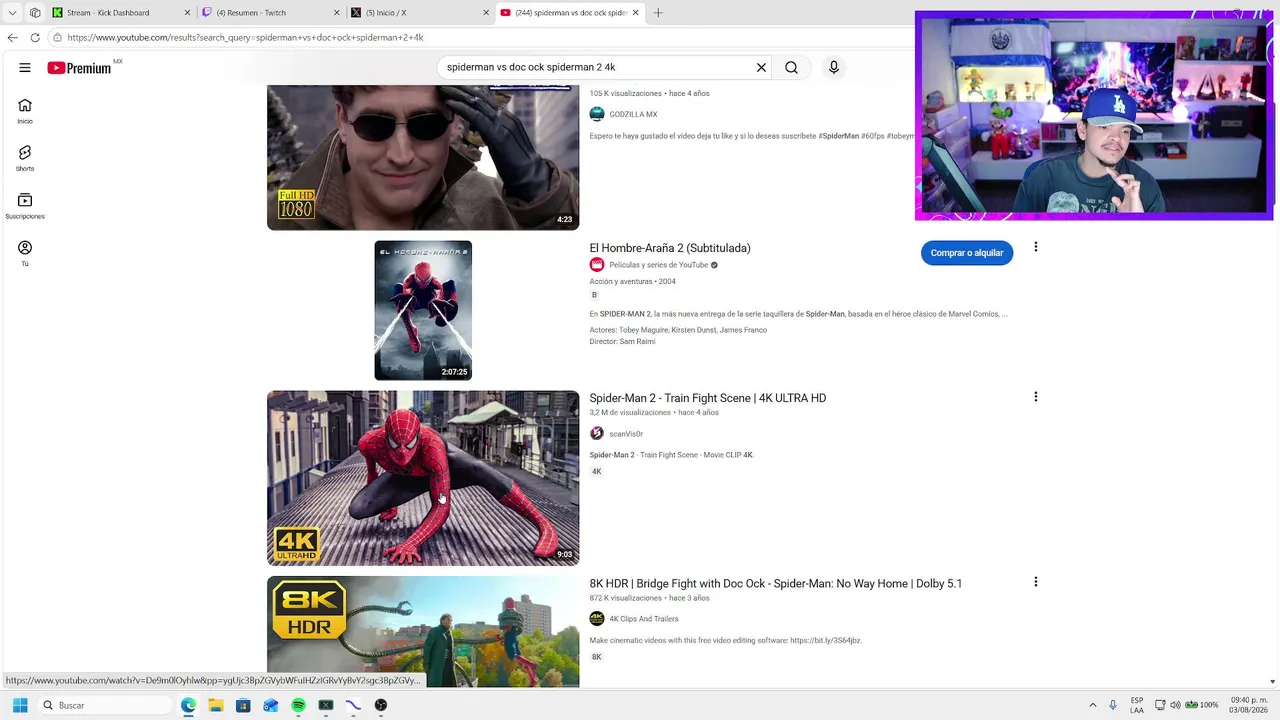
Task: Click the 4K badge under scanVis0r video
Action: [x=597, y=471]
